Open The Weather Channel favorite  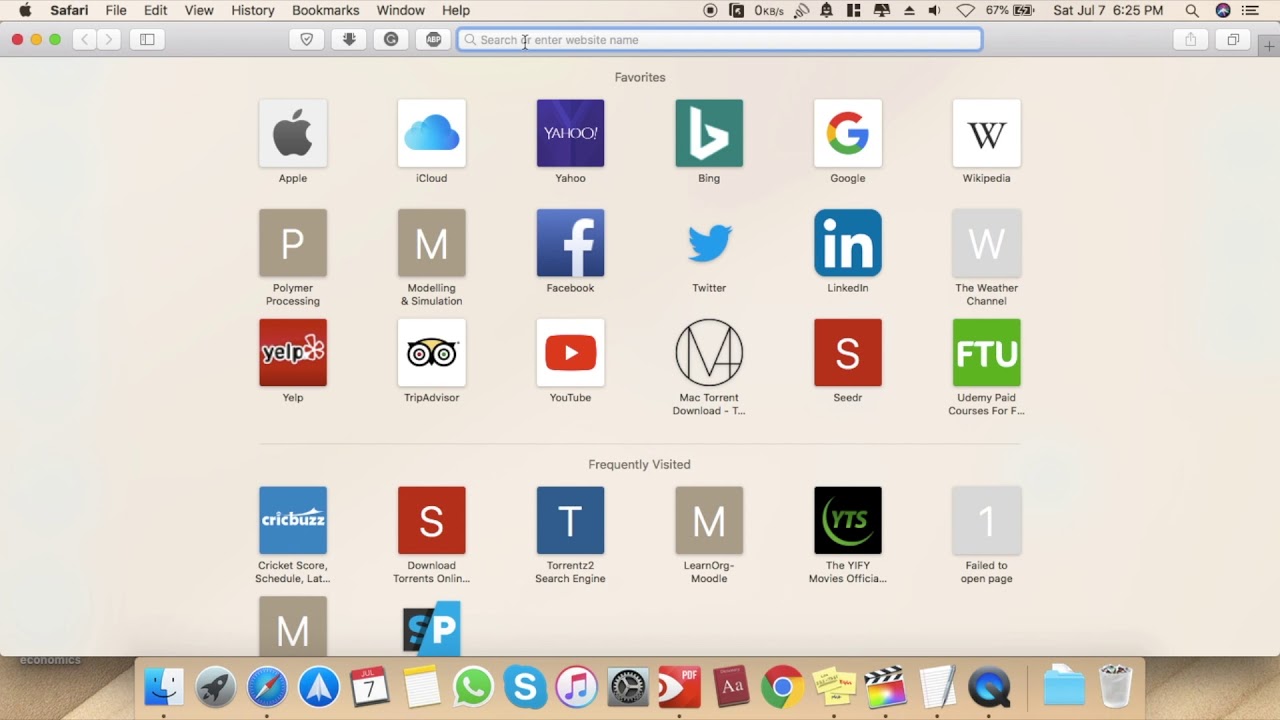tap(987, 243)
